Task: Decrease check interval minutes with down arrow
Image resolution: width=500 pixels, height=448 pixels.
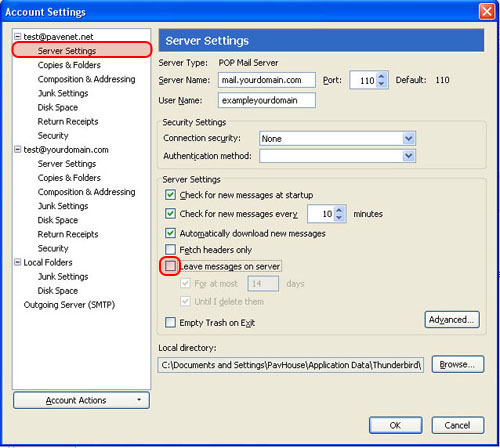Action: 339,218
